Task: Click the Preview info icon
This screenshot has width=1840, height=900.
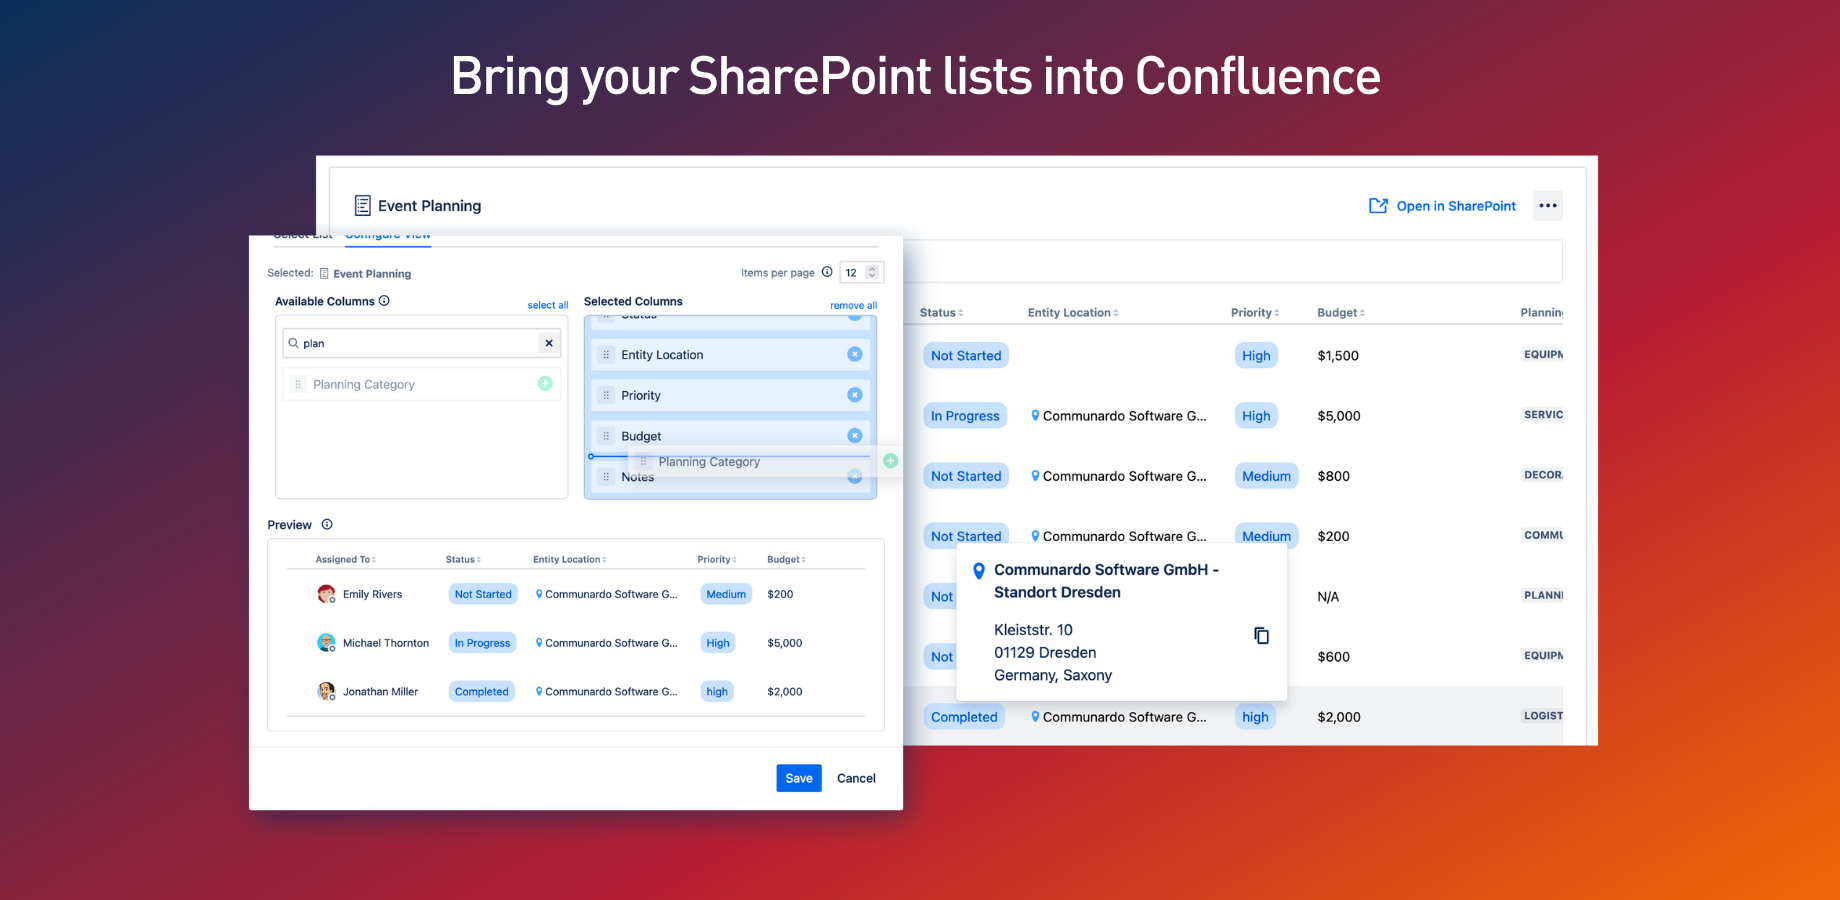Action: (x=327, y=525)
